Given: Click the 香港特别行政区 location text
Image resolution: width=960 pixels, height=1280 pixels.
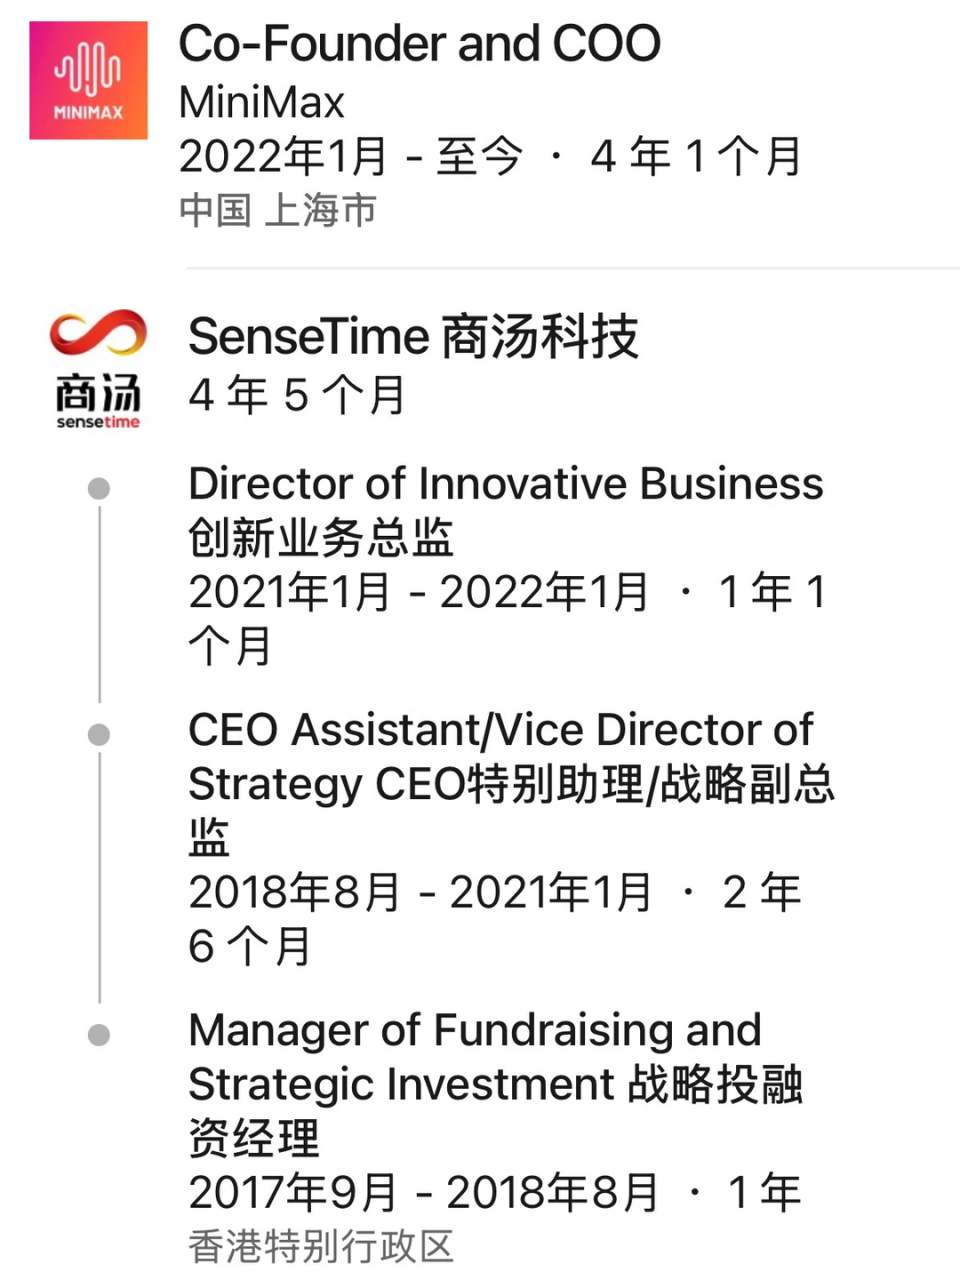Looking at the screenshot, I should click(x=322, y=1246).
